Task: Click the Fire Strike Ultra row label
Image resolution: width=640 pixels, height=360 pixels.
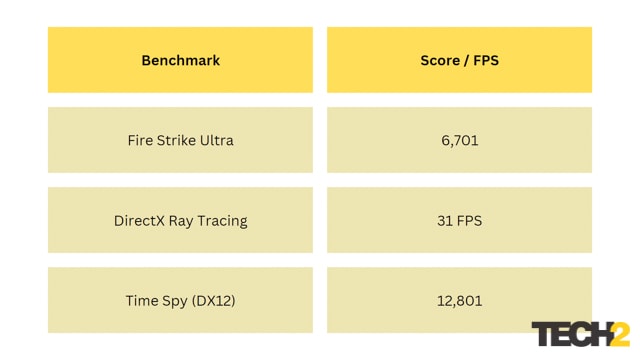Action: tap(180, 140)
